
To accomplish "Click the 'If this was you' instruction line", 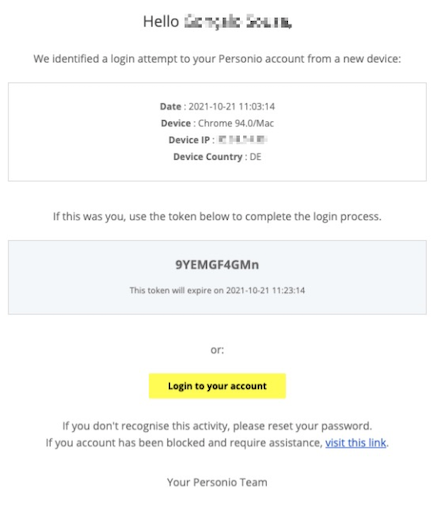I will click(217, 217).
